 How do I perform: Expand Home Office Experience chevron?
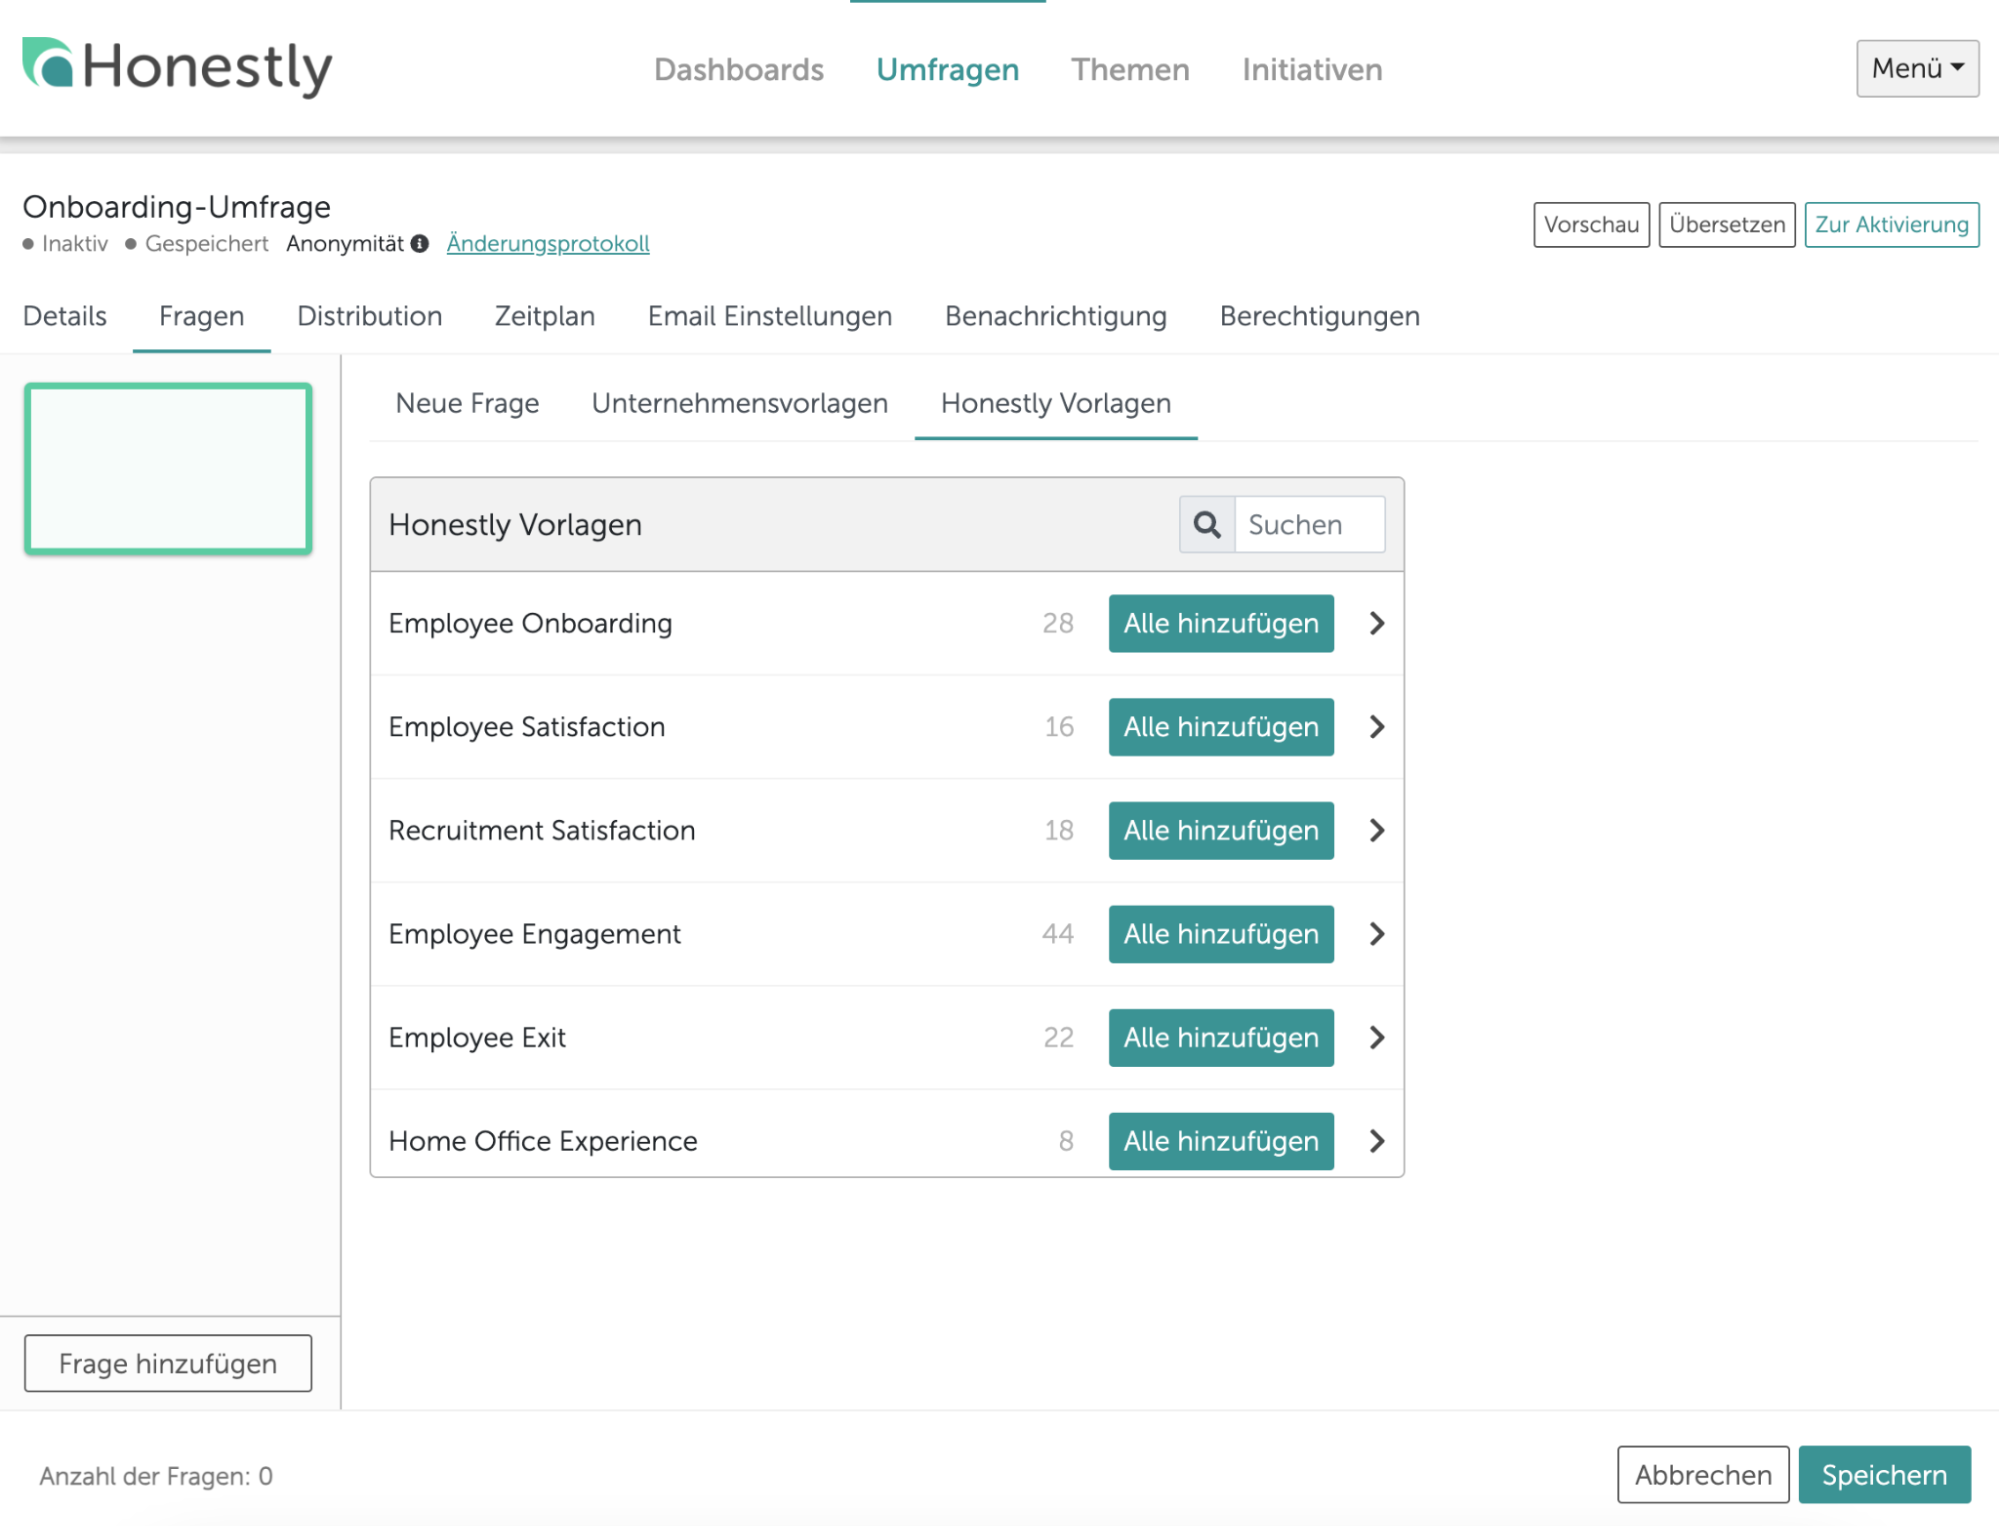[1377, 1141]
